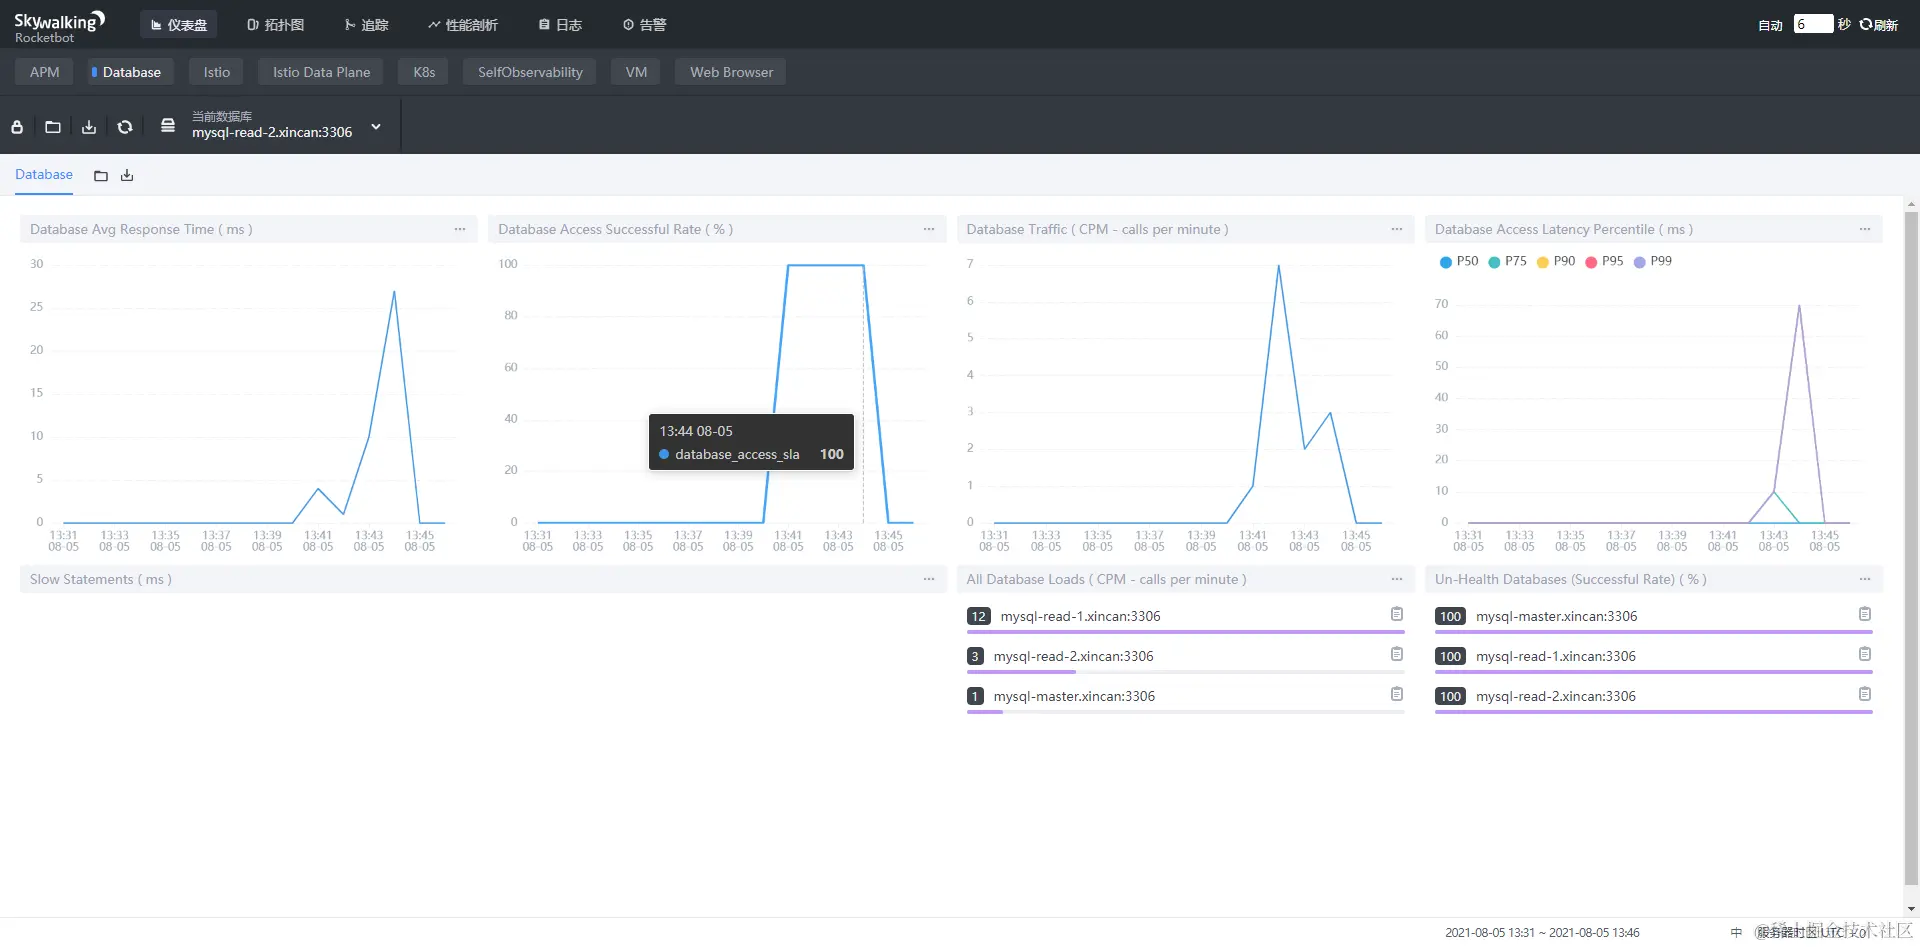Copy mysql-read-1.xincan:3306 in Un-Health Databases
The width and height of the screenshot is (1920, 947).
[x=1865, y=654]
